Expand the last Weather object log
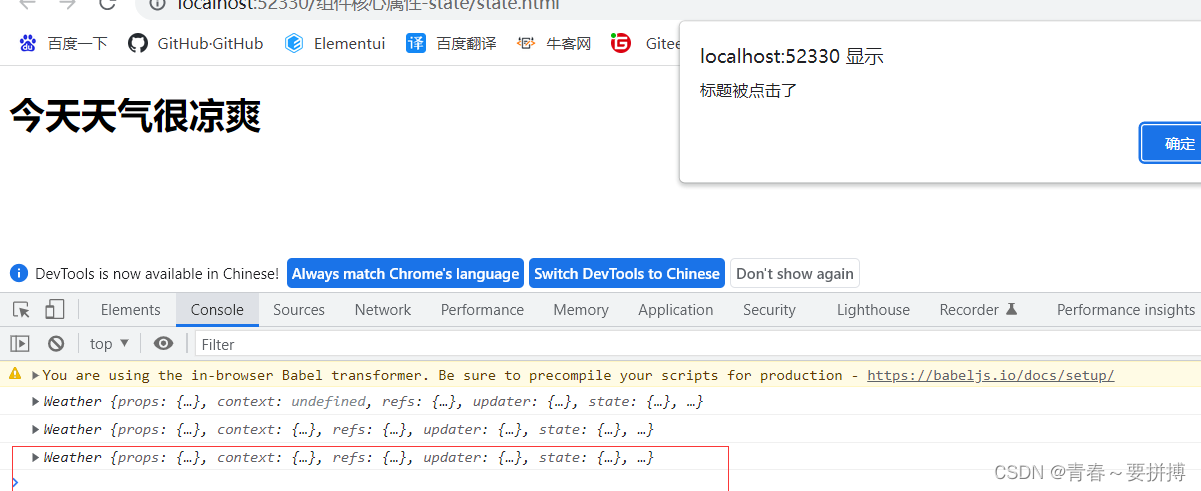The height and width of the screenshot is (491, 1201). pos(37,458)
